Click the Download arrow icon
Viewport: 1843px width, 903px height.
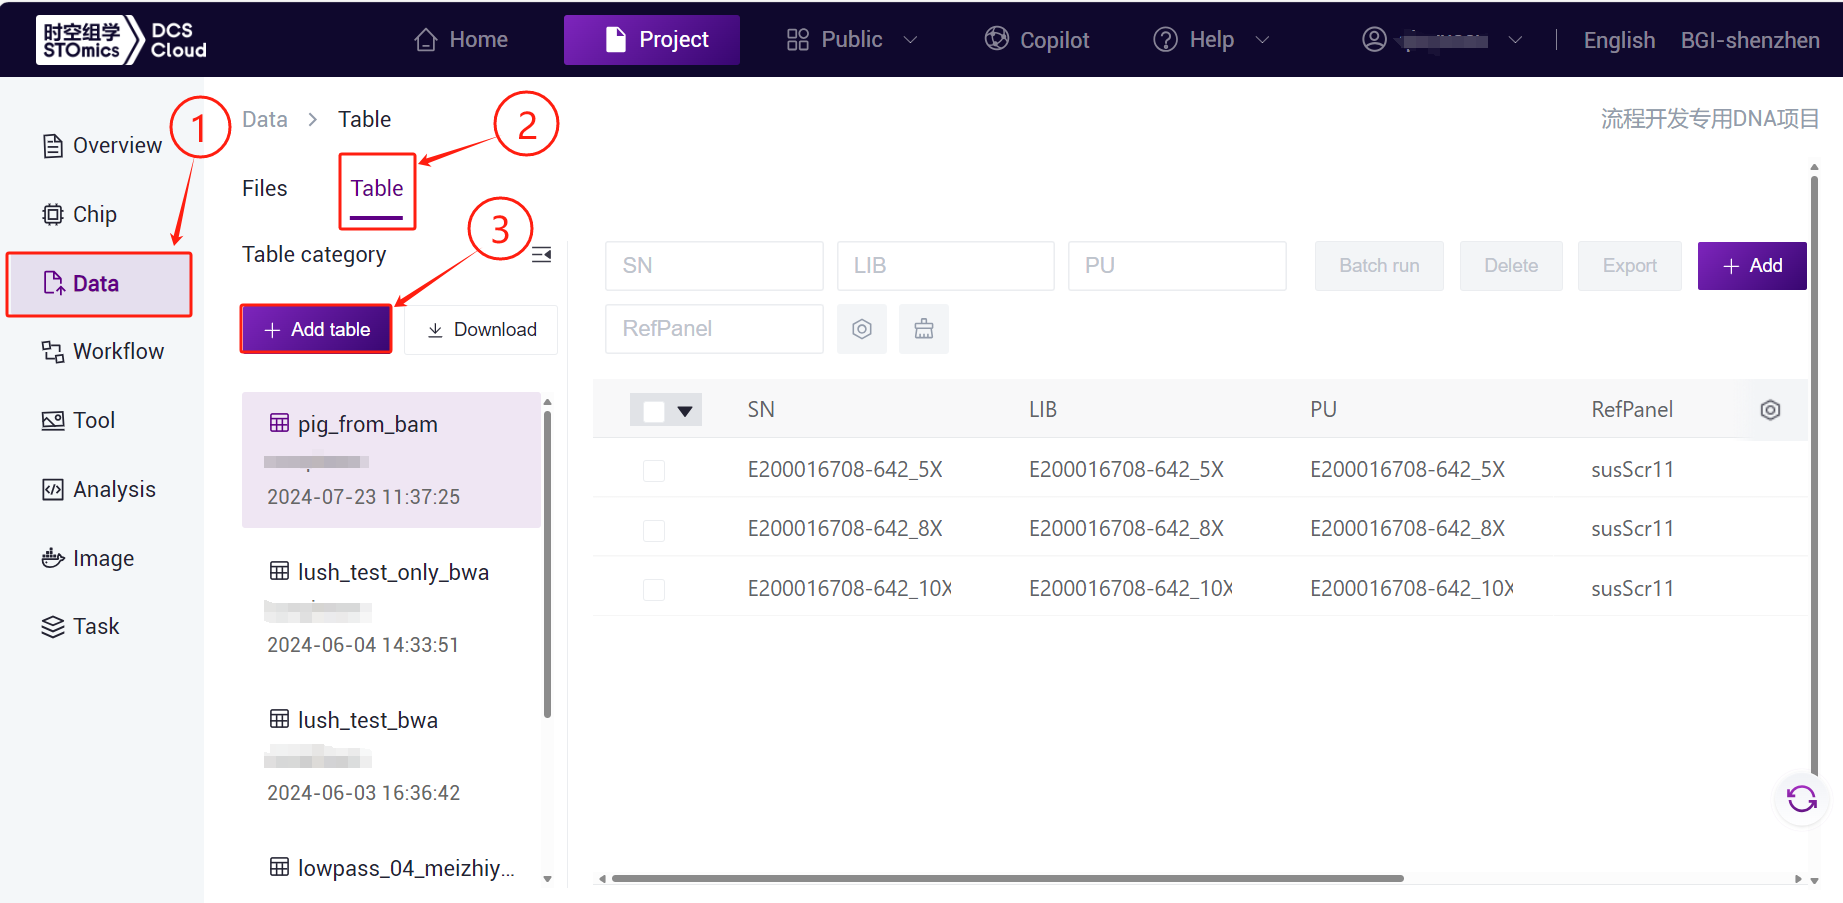pos(435,330)
